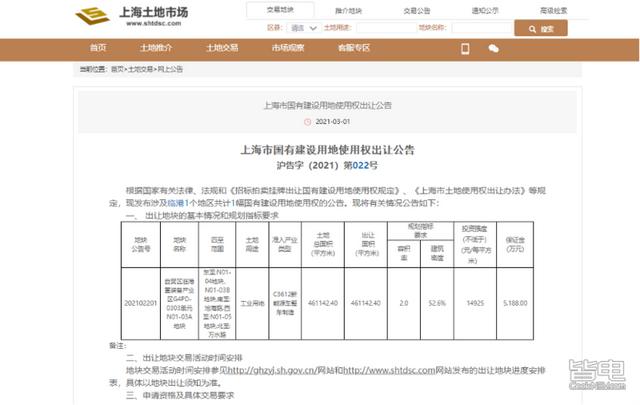Focus the 地块名称 input field
The image size is (640, 405).
tap(482, 28)
